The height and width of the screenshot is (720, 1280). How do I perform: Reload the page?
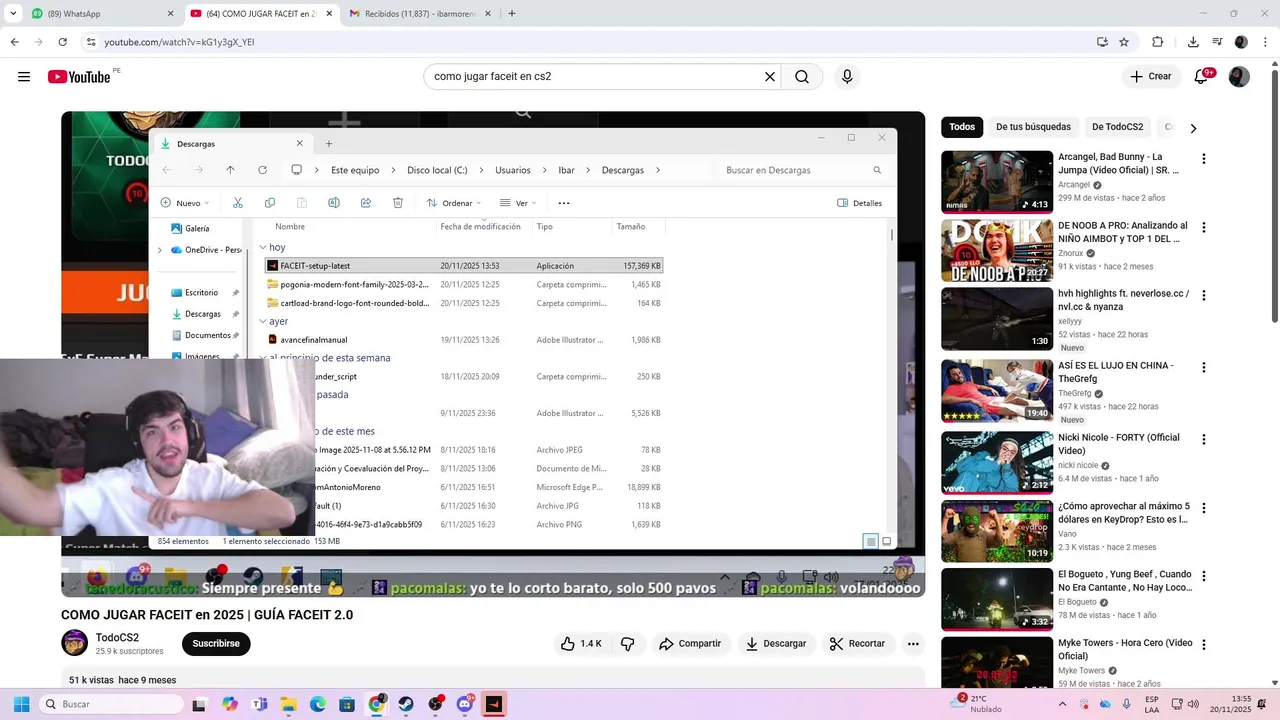pyautogui.click(x=62, y=42)
